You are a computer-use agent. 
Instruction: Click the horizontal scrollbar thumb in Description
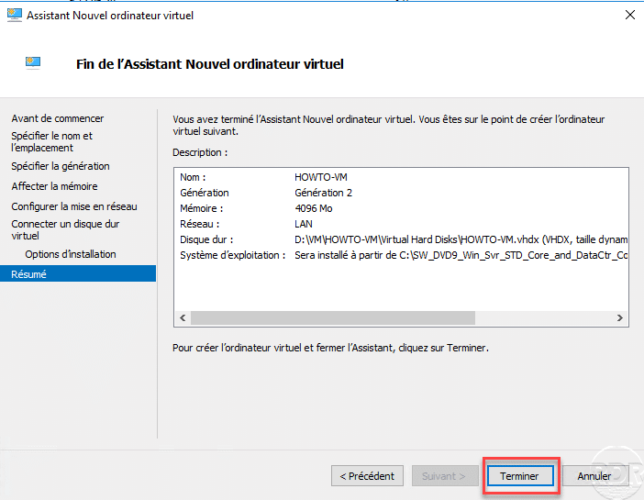pyautogui.click(x=333, y=318)
